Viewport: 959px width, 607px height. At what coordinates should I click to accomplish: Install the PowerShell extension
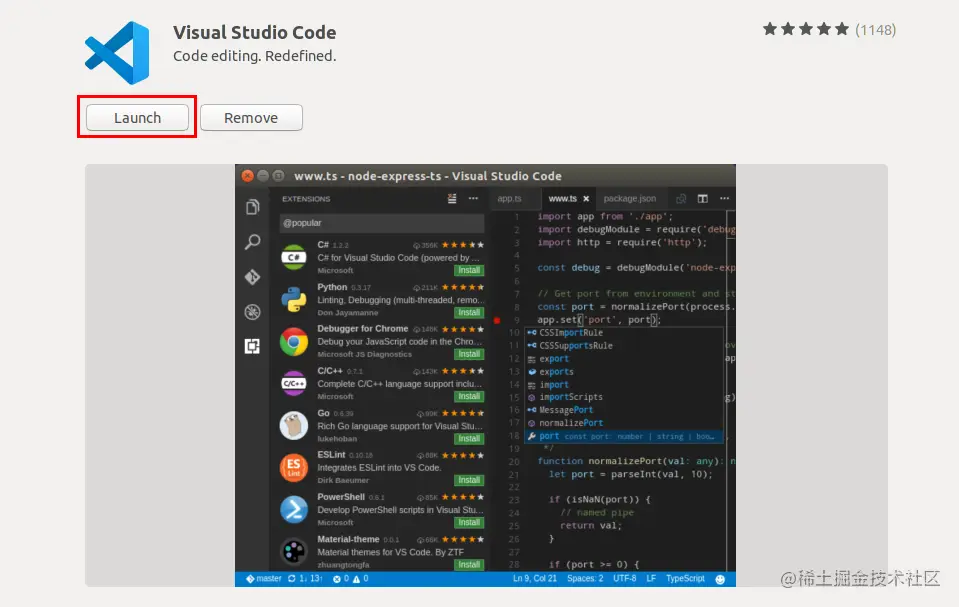pos(469,523)
